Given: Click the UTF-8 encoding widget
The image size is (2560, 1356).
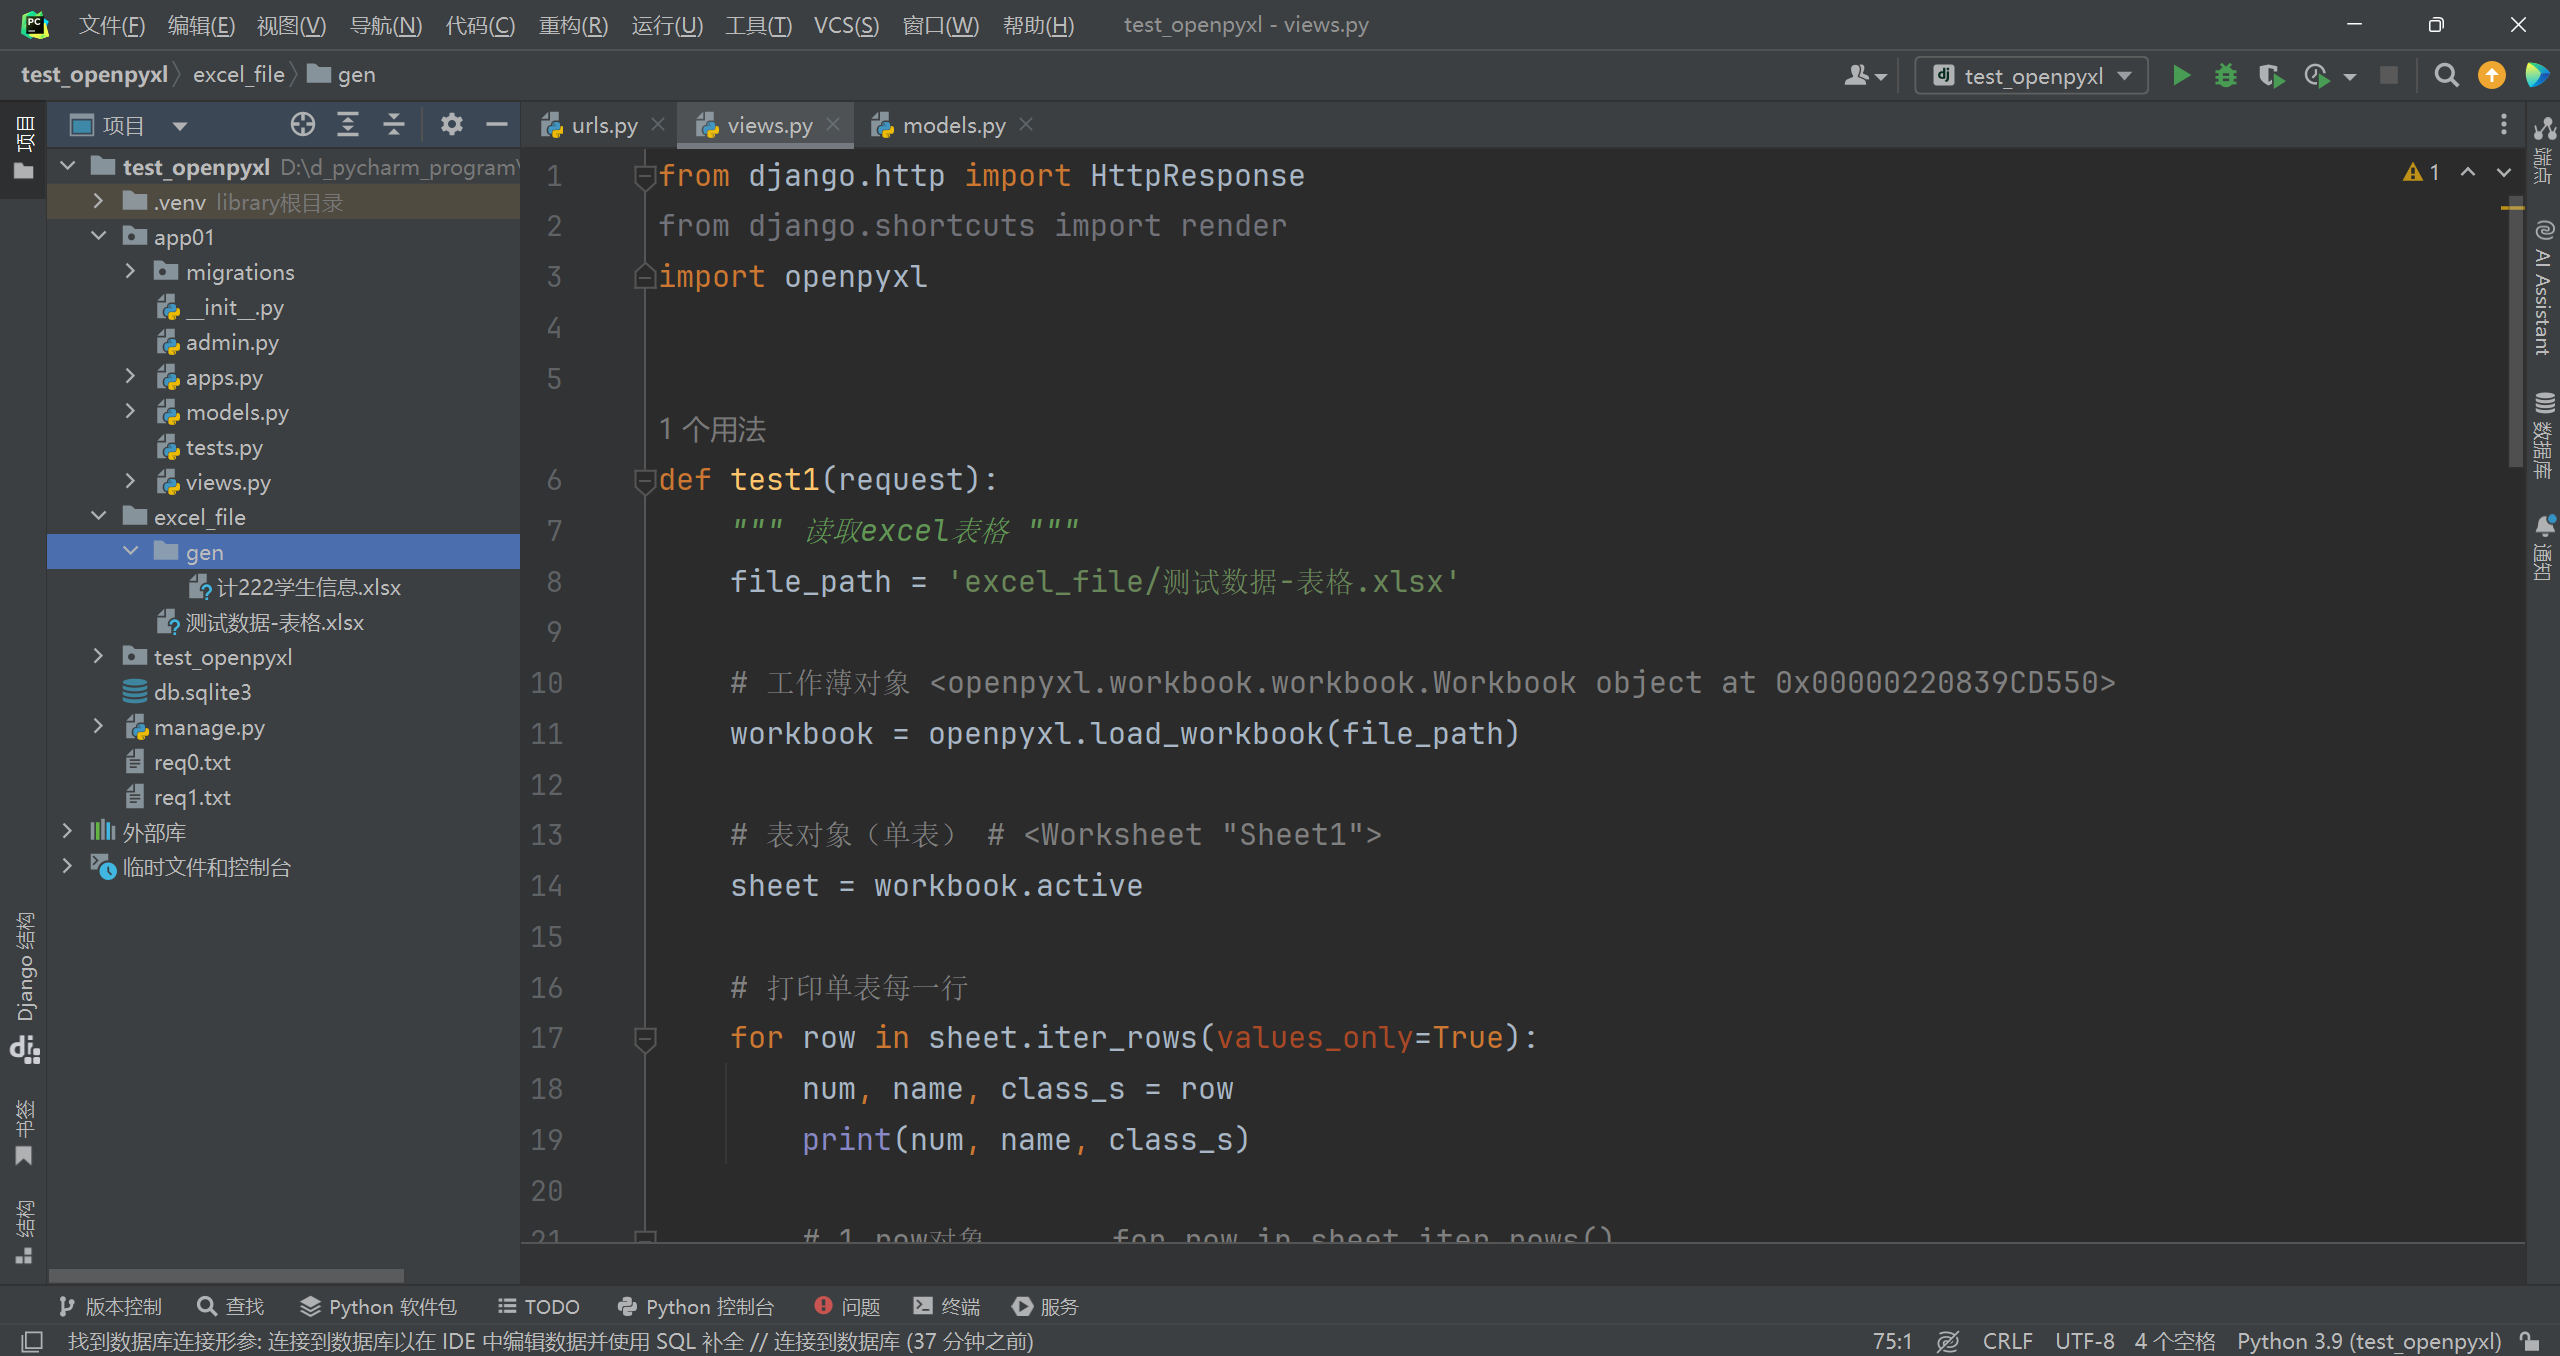Looking at the screenshot, I should tap(2084, 1341).
